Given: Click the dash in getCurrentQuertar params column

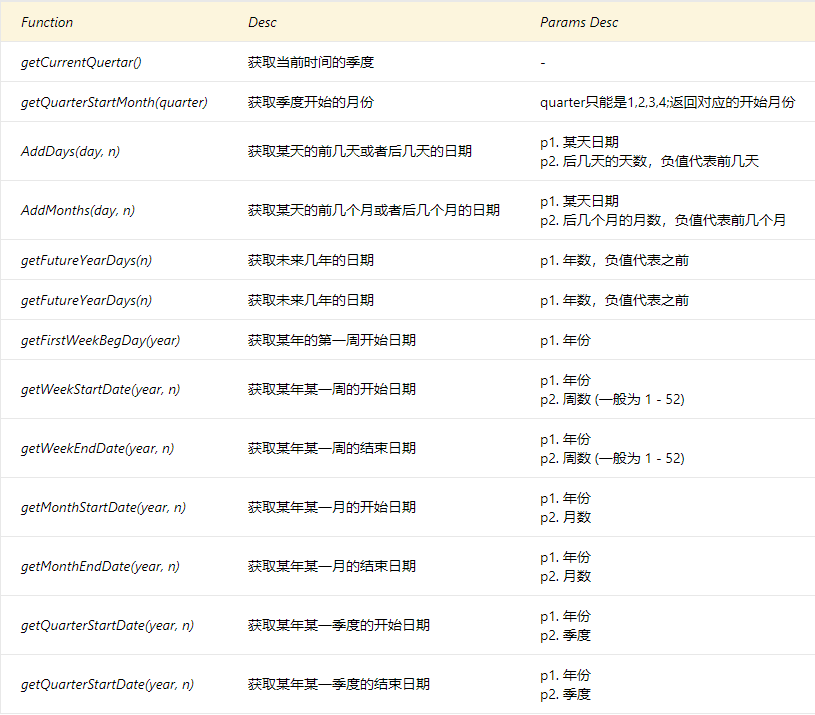Looking at the screenshot, I should (x=543, y=61).
